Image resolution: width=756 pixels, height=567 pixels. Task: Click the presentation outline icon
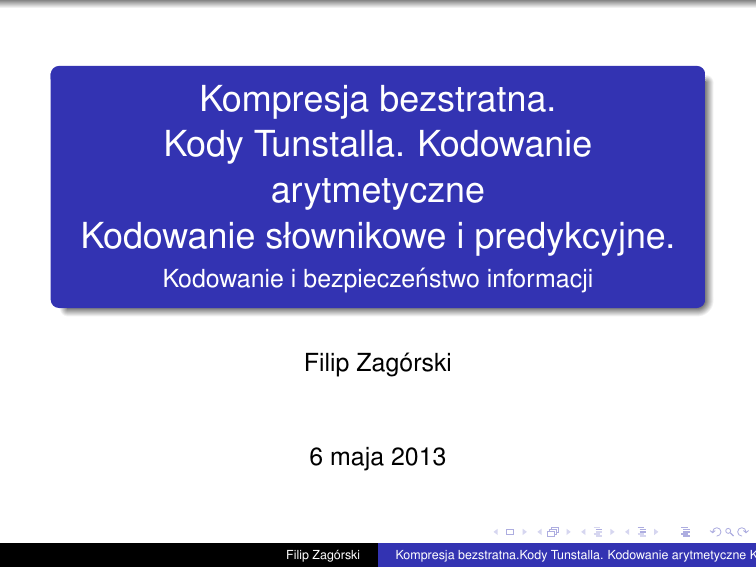tap(685, 531)
